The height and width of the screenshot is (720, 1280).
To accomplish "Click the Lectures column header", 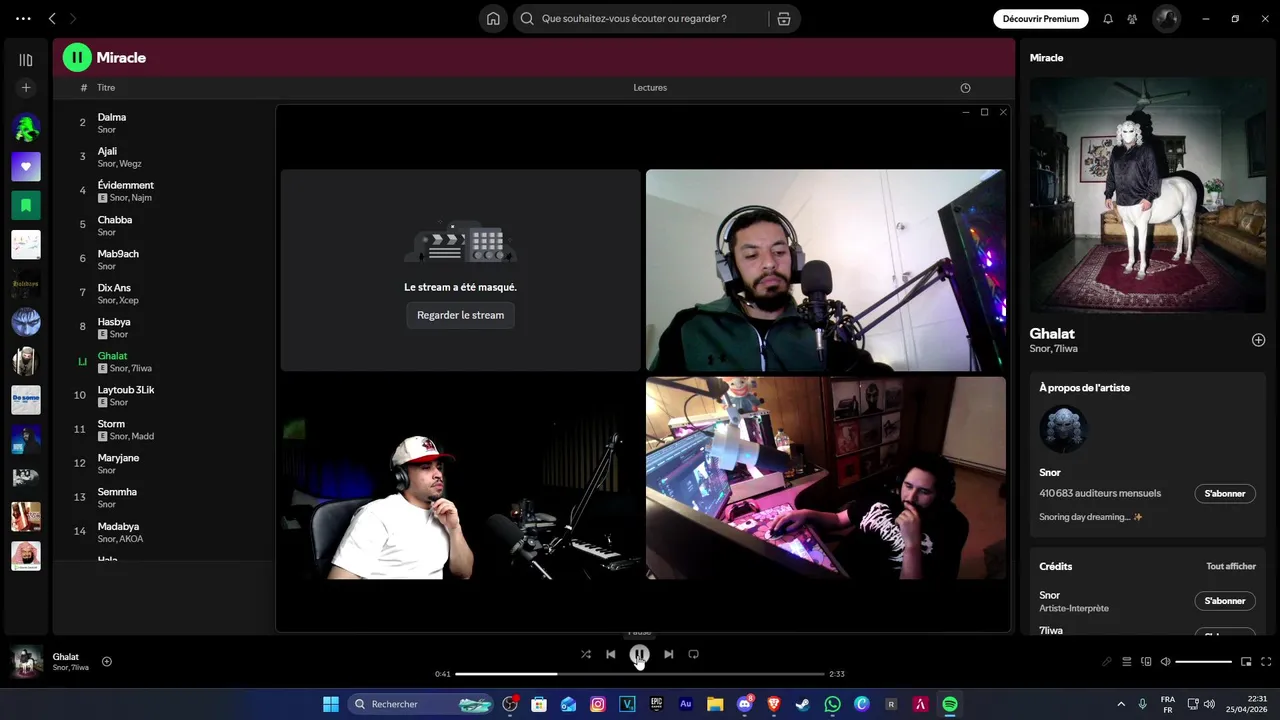I will [650, 88].
